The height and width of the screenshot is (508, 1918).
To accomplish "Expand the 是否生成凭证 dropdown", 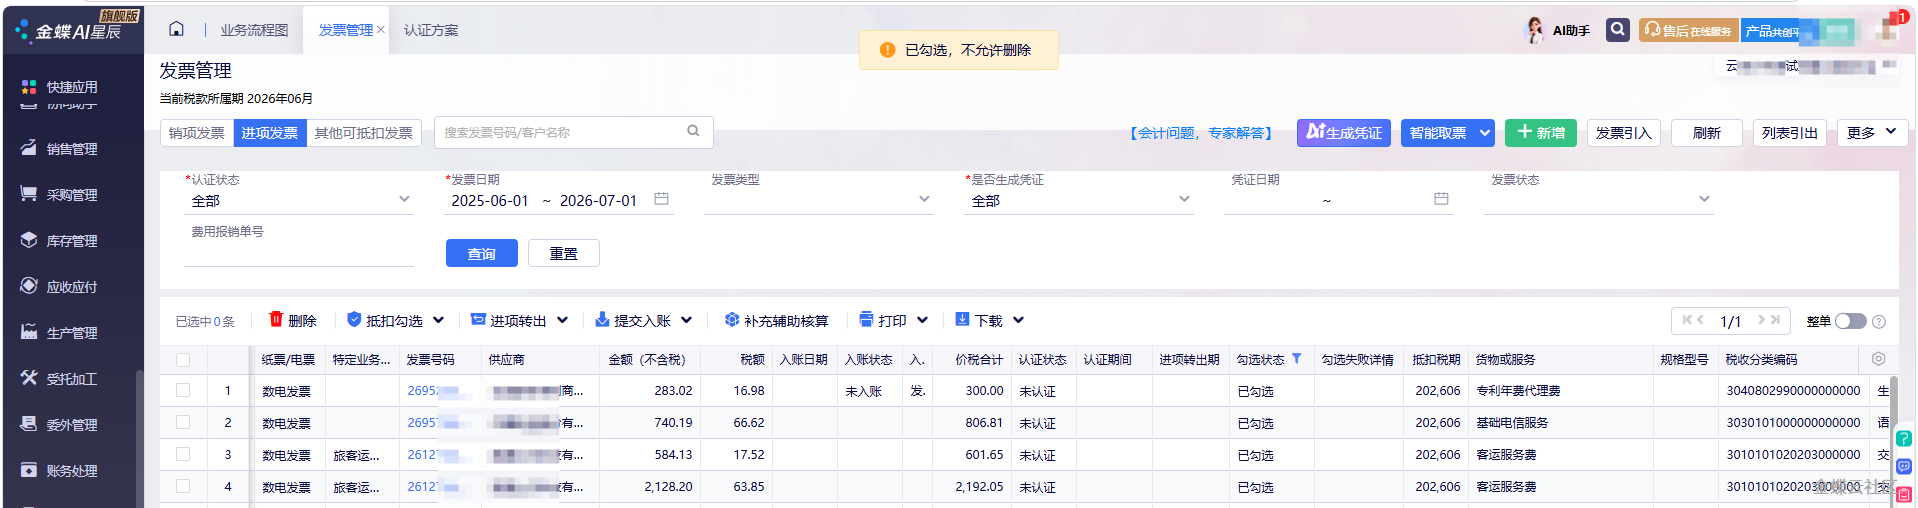I will [1184, 199].
